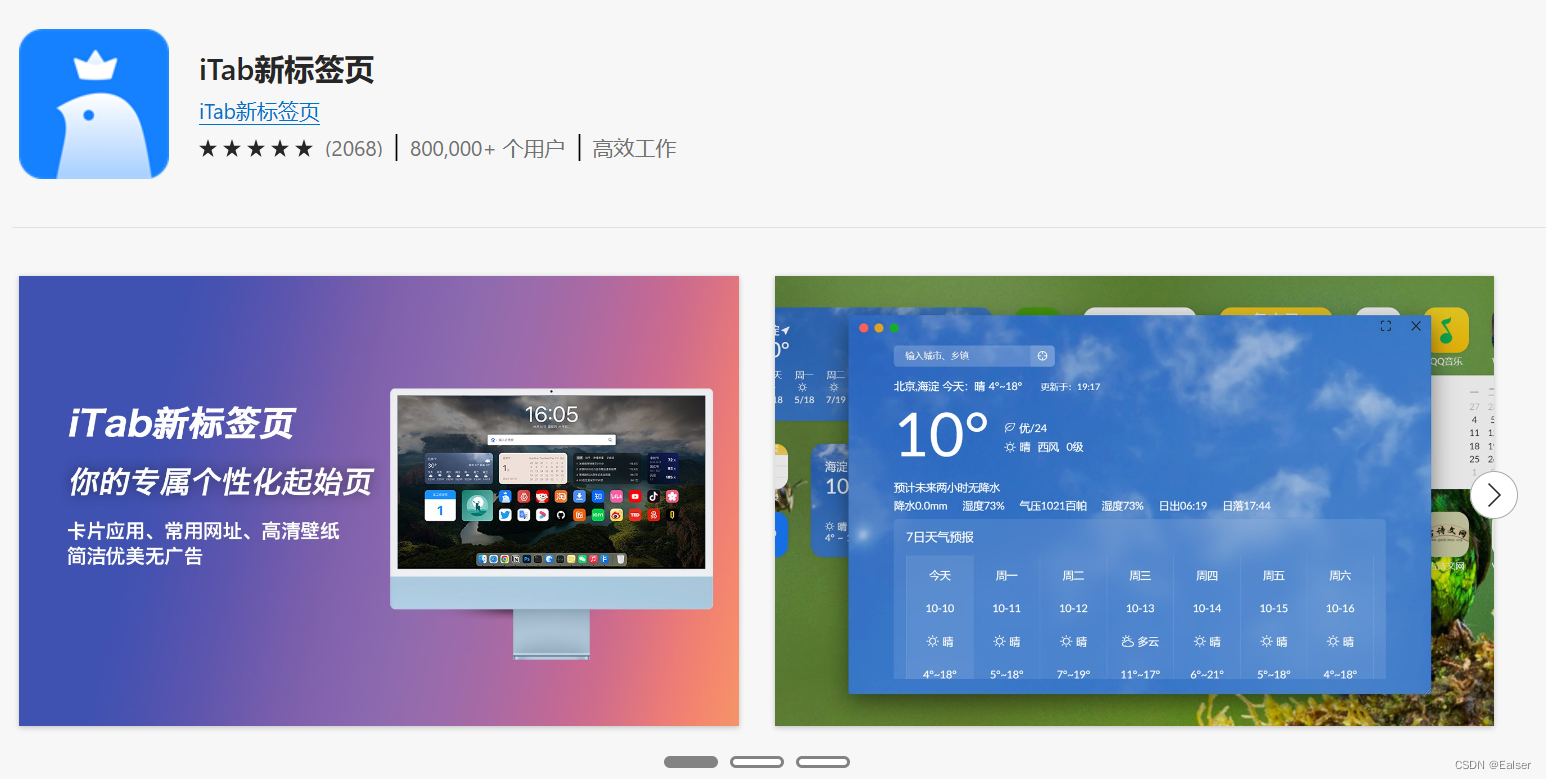Click the 气压1021百帕 pressure value

pos(1053,506)
